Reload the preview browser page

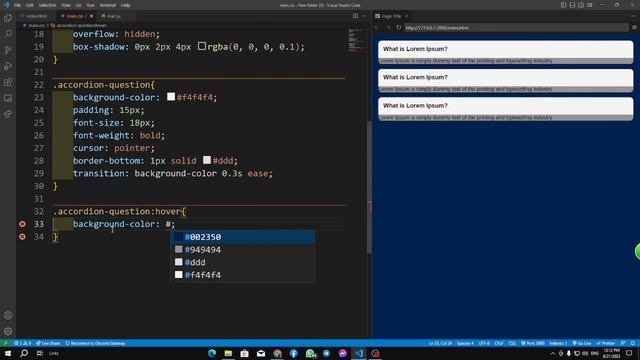[399, 27]
